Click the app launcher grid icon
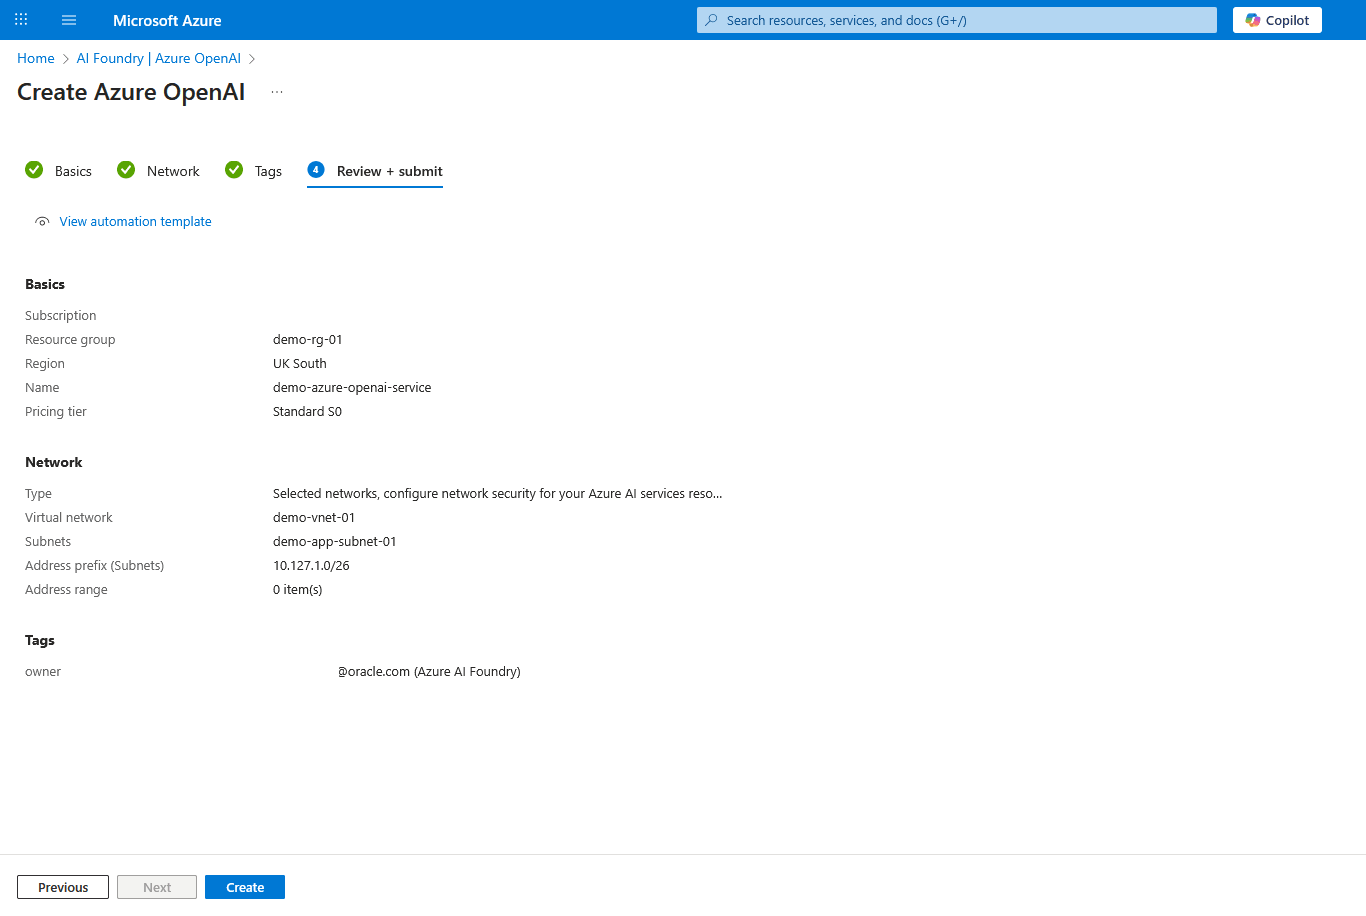The width and height of the screenshot is (1366, 916). point(20,19)
